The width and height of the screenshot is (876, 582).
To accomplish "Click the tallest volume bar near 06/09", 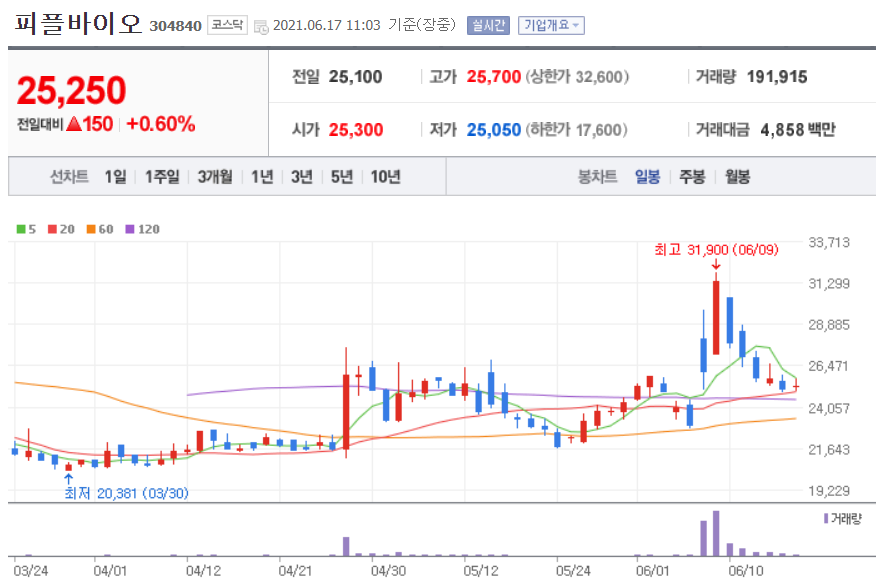I will tap(716, 533).
